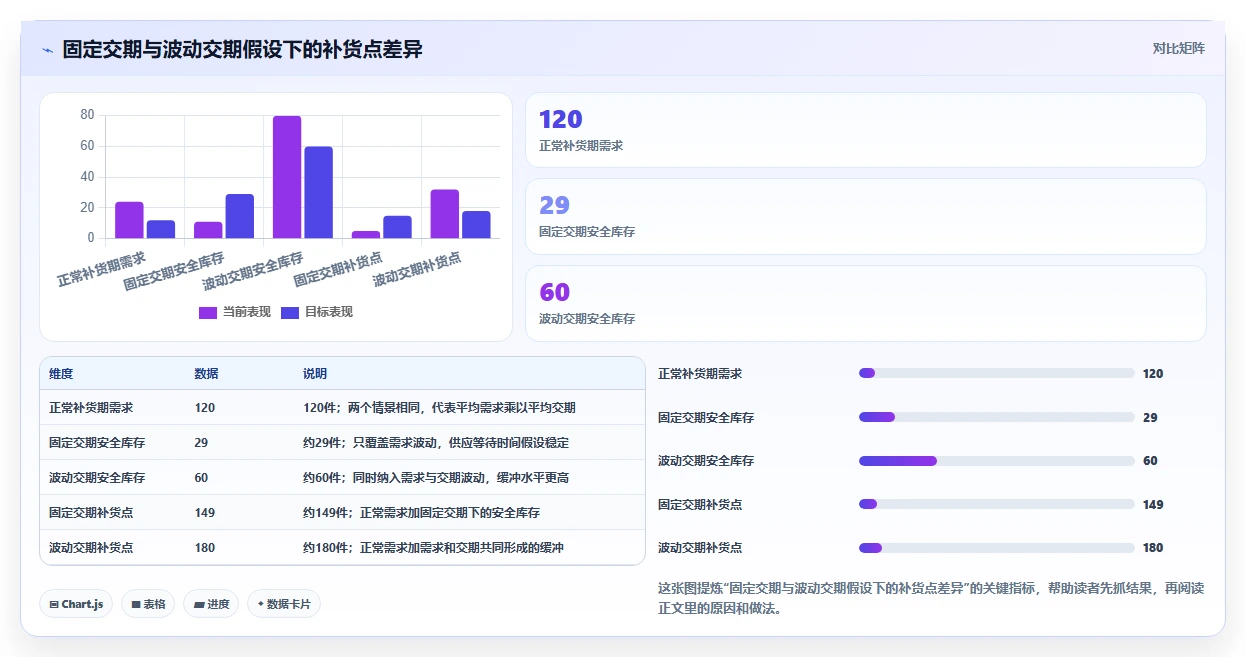Click the 维度 table column header

(x=61, y=374)
